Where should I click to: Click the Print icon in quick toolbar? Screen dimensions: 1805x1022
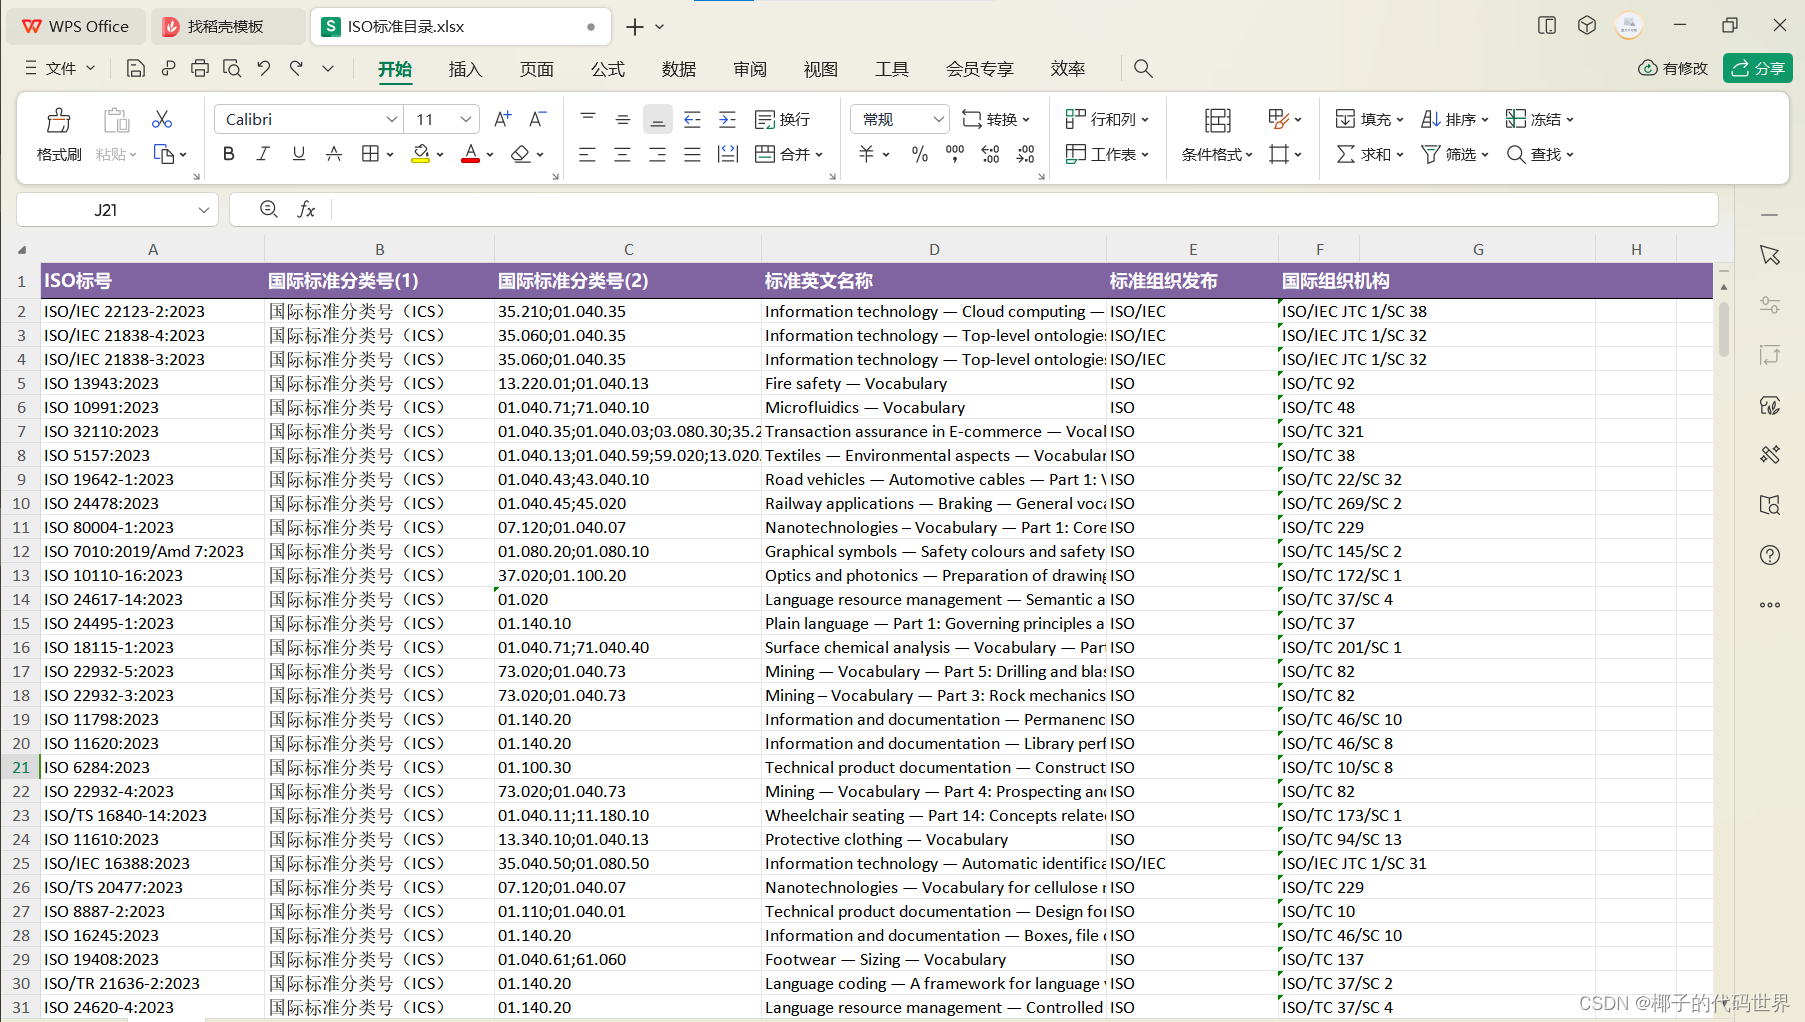pos(200,68)
